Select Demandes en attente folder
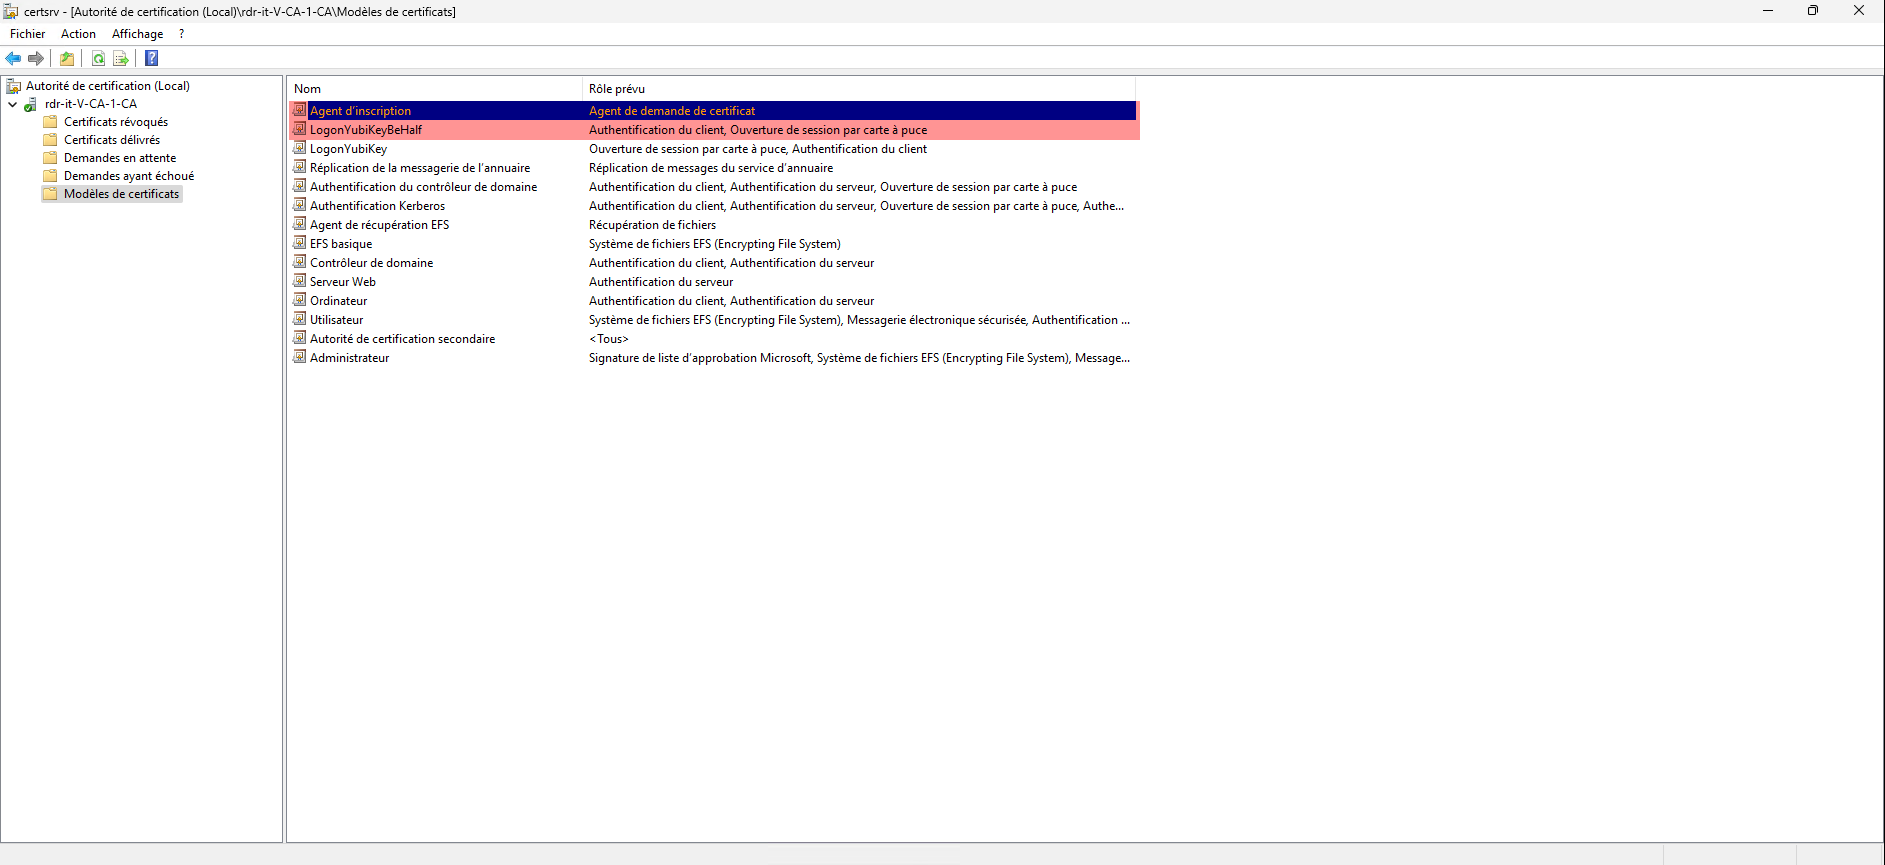 pyautogui.click(x=119, y=158)
